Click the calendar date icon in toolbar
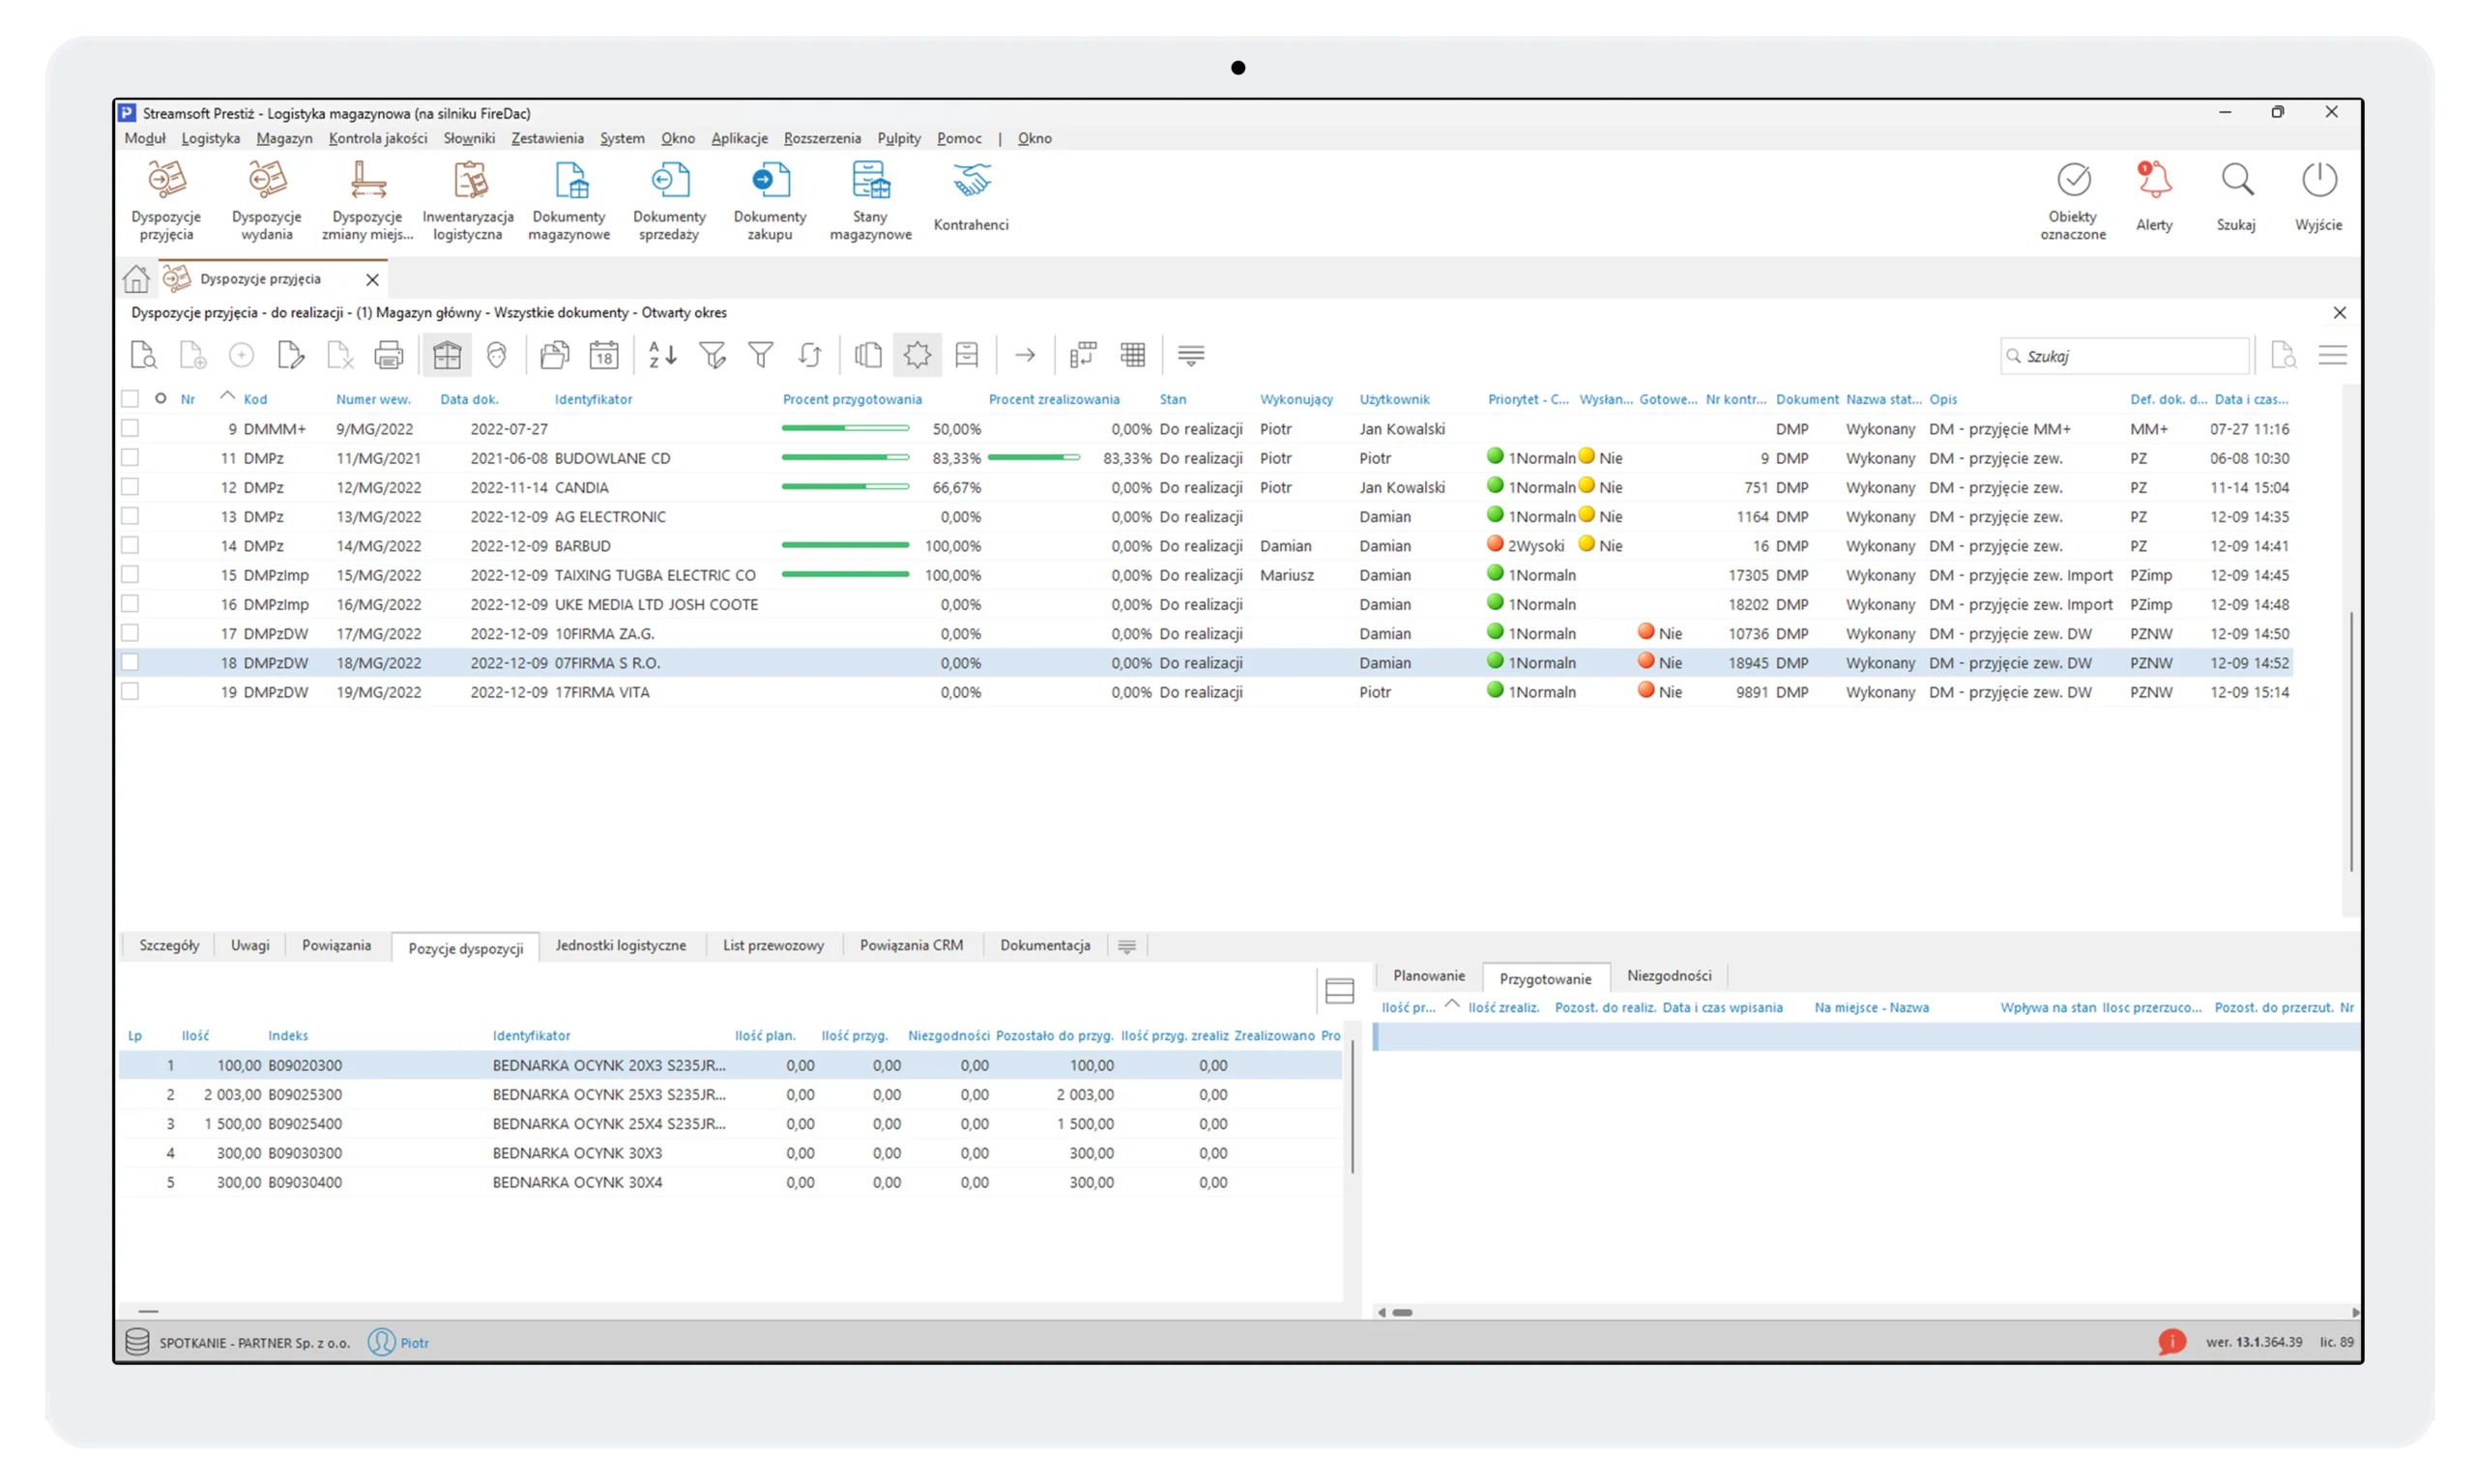 point(604,355)
